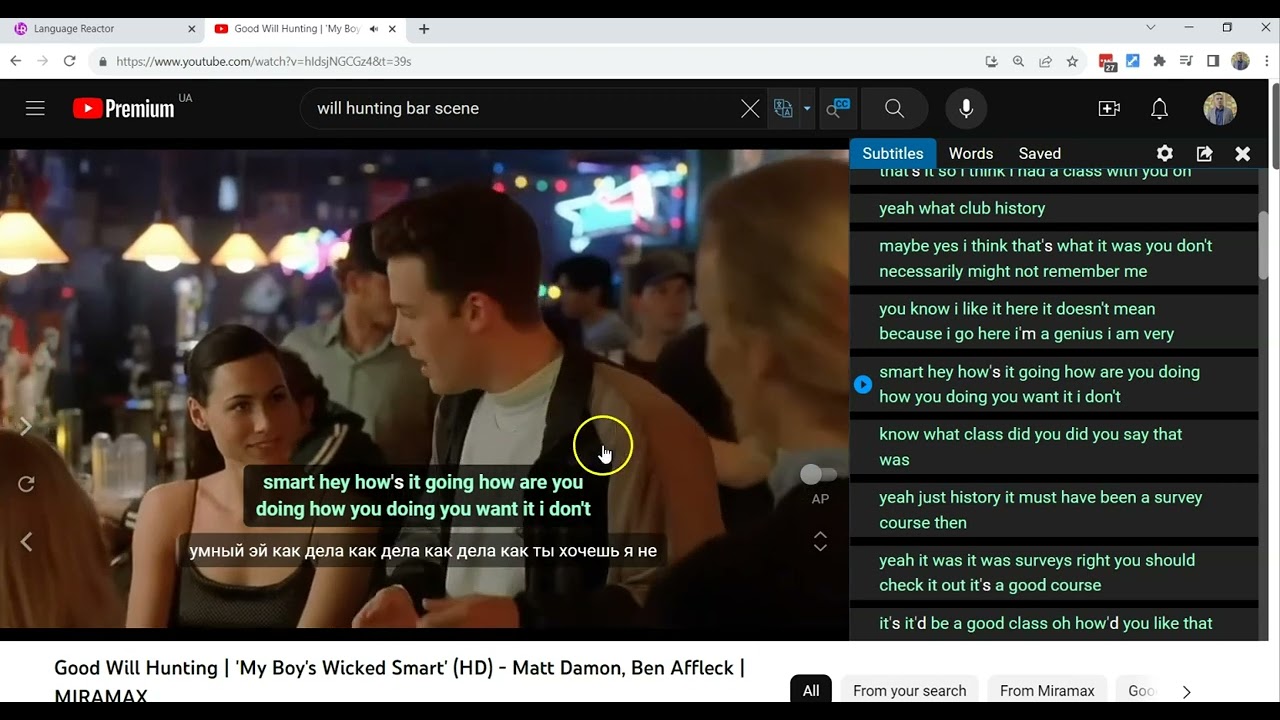Open the Create video icon
Image resolution: width=1280 pixels, height=720 pixels.
[1109, 108]
